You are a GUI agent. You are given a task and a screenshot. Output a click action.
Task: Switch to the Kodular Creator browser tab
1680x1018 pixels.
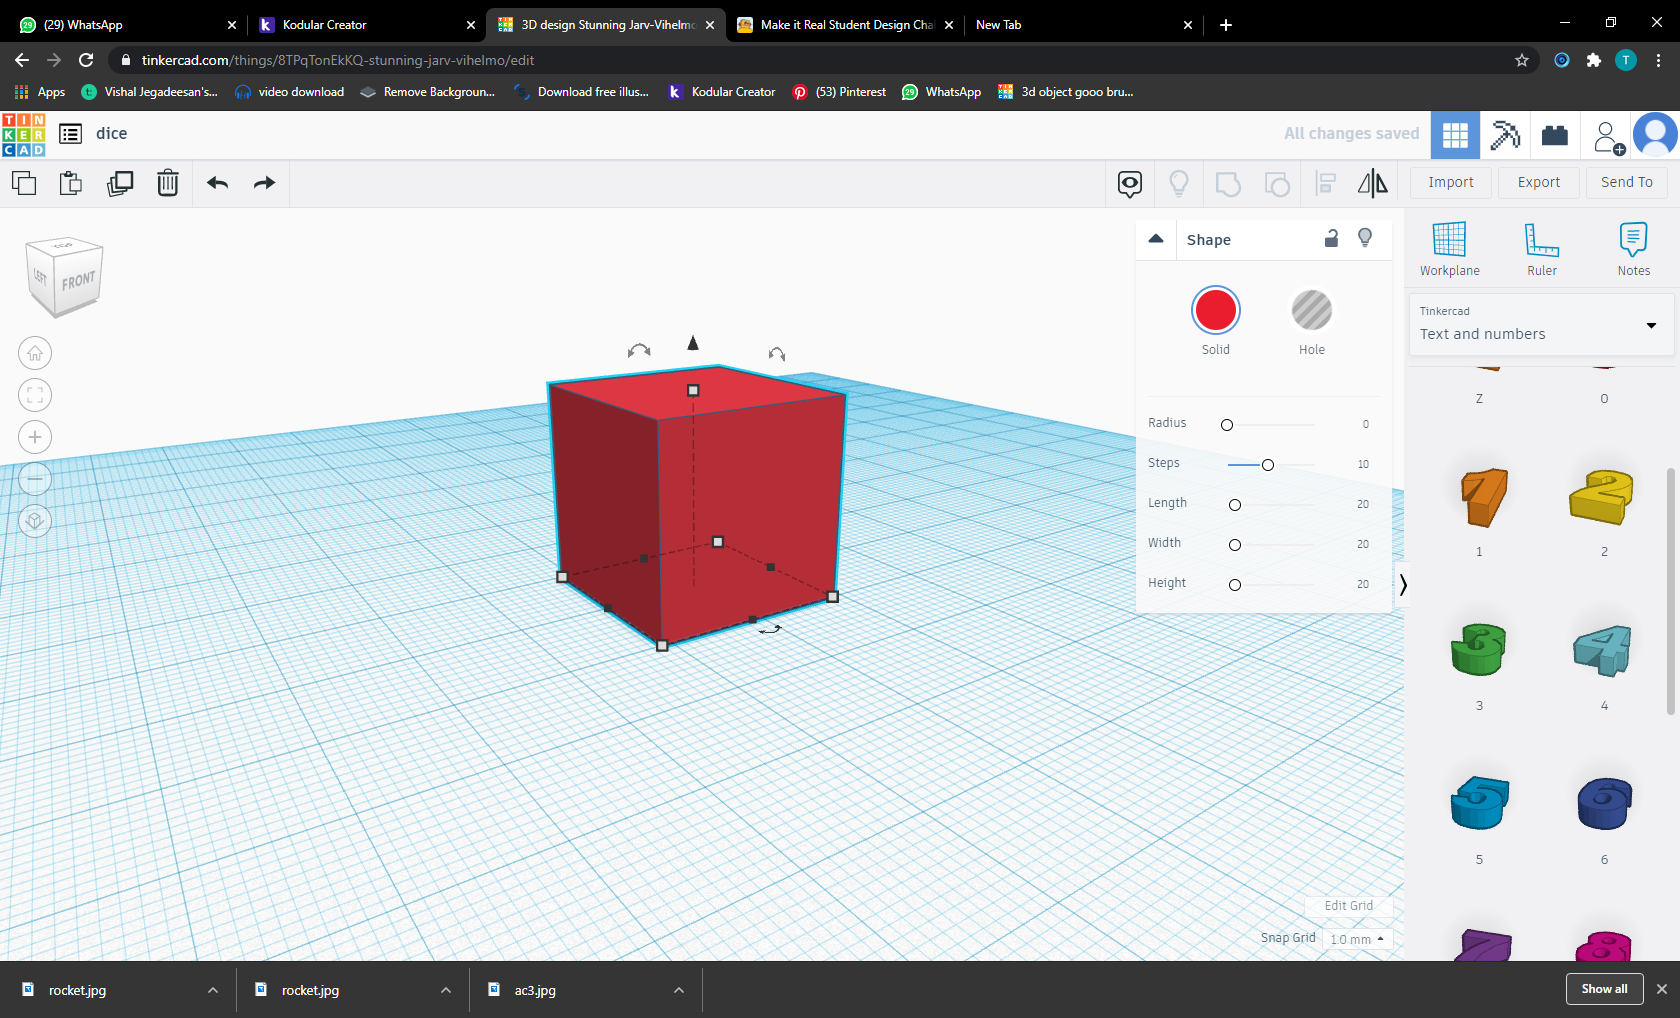tap(366, 25)
